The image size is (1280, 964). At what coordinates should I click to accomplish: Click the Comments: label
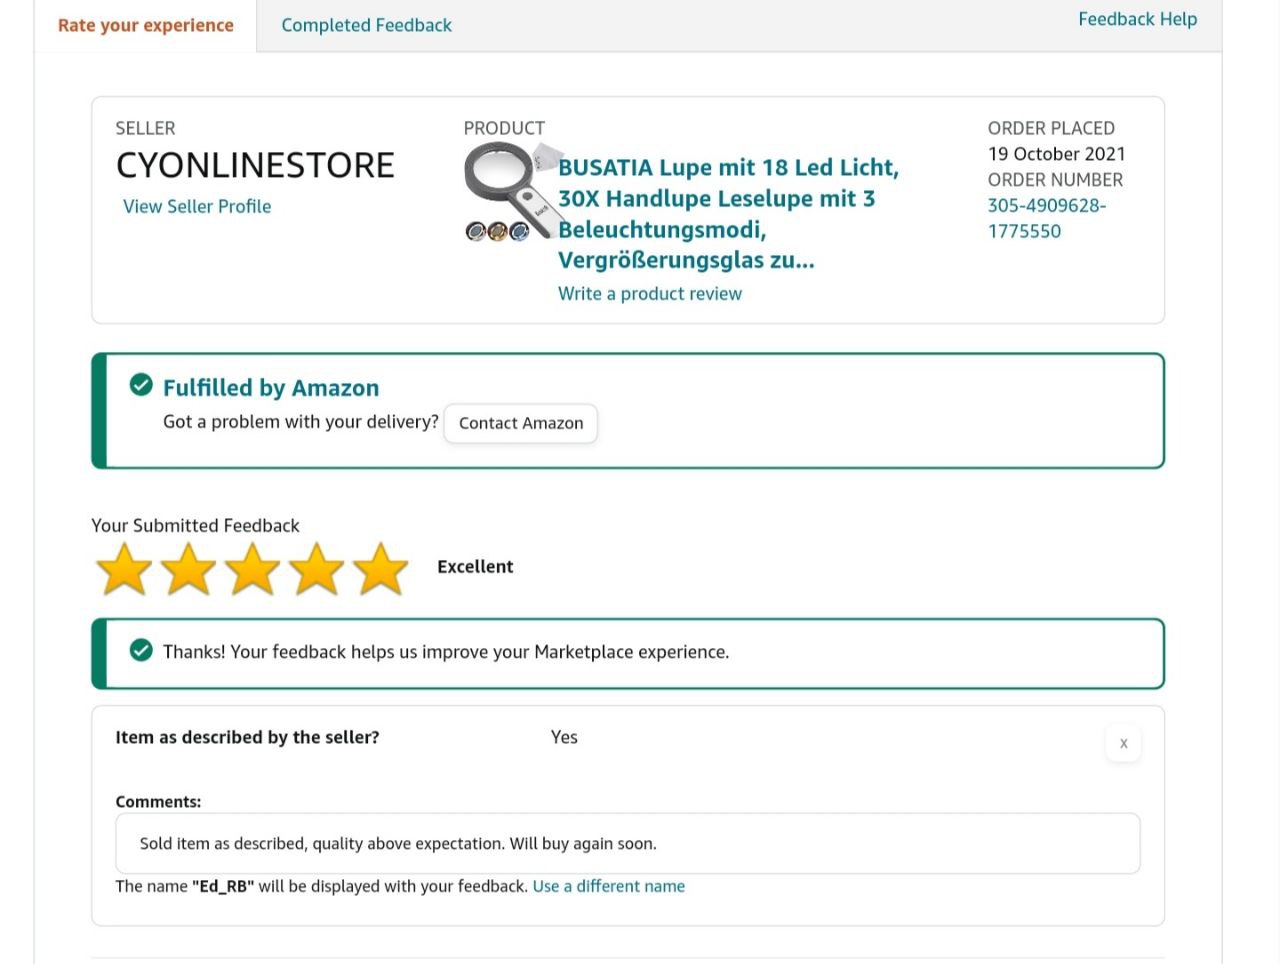pyautogui.click(x=158, y=802)
